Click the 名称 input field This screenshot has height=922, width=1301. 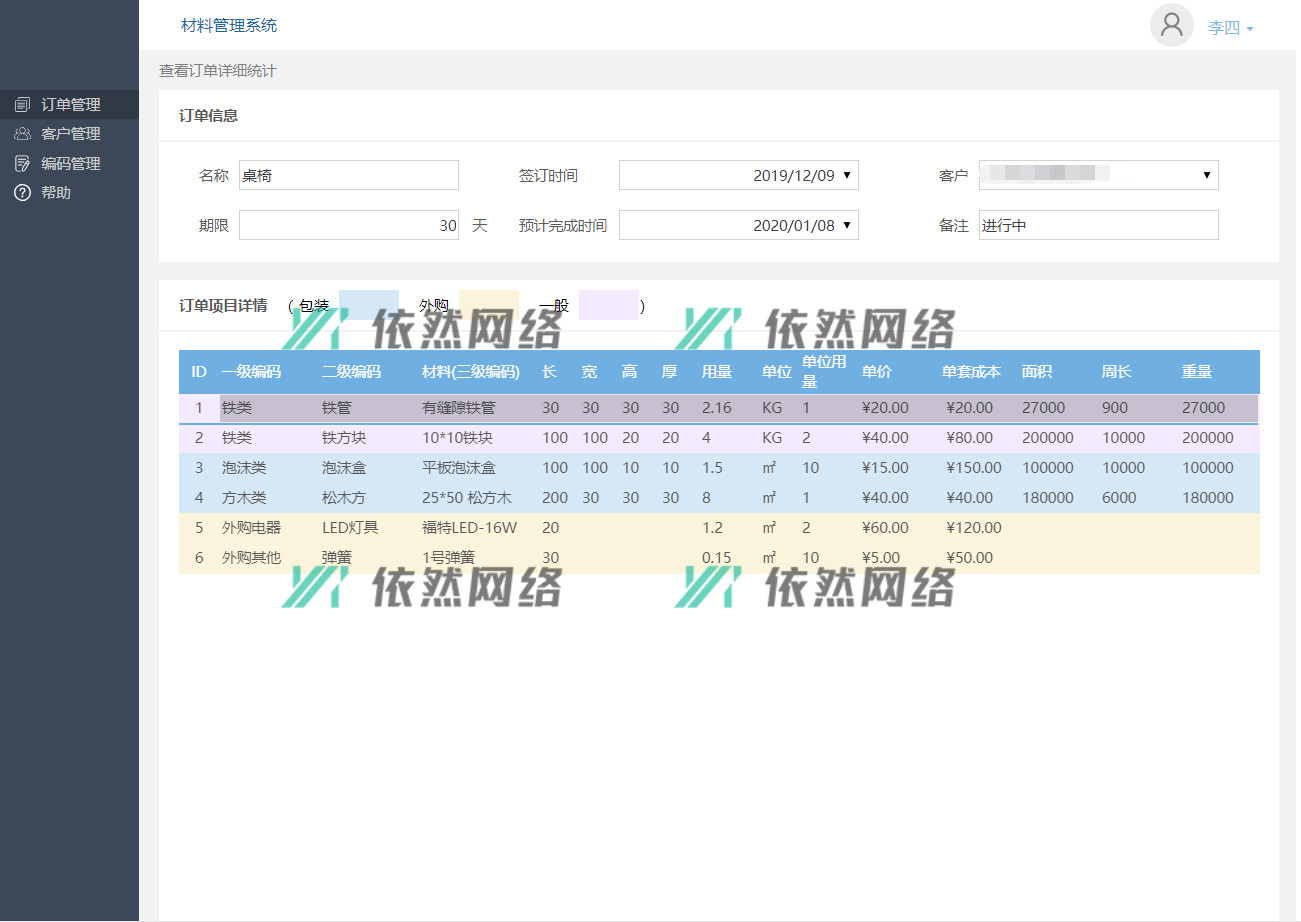(348, 176)
